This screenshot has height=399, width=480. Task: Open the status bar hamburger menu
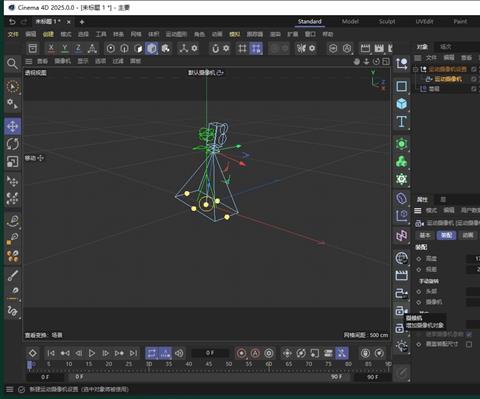coord(10,389)
